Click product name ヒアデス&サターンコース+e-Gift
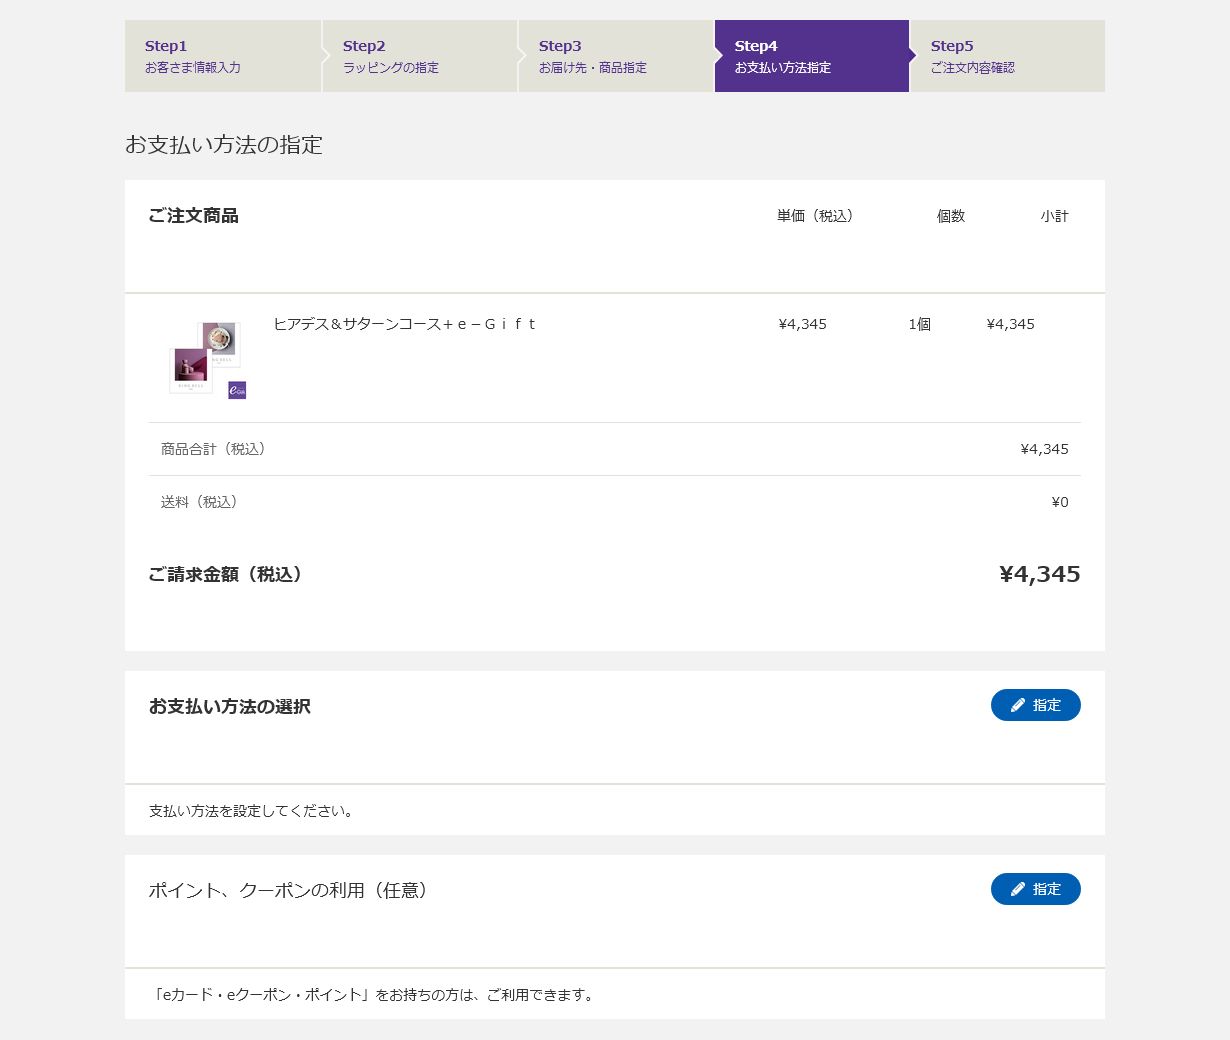 coord(405,324)
